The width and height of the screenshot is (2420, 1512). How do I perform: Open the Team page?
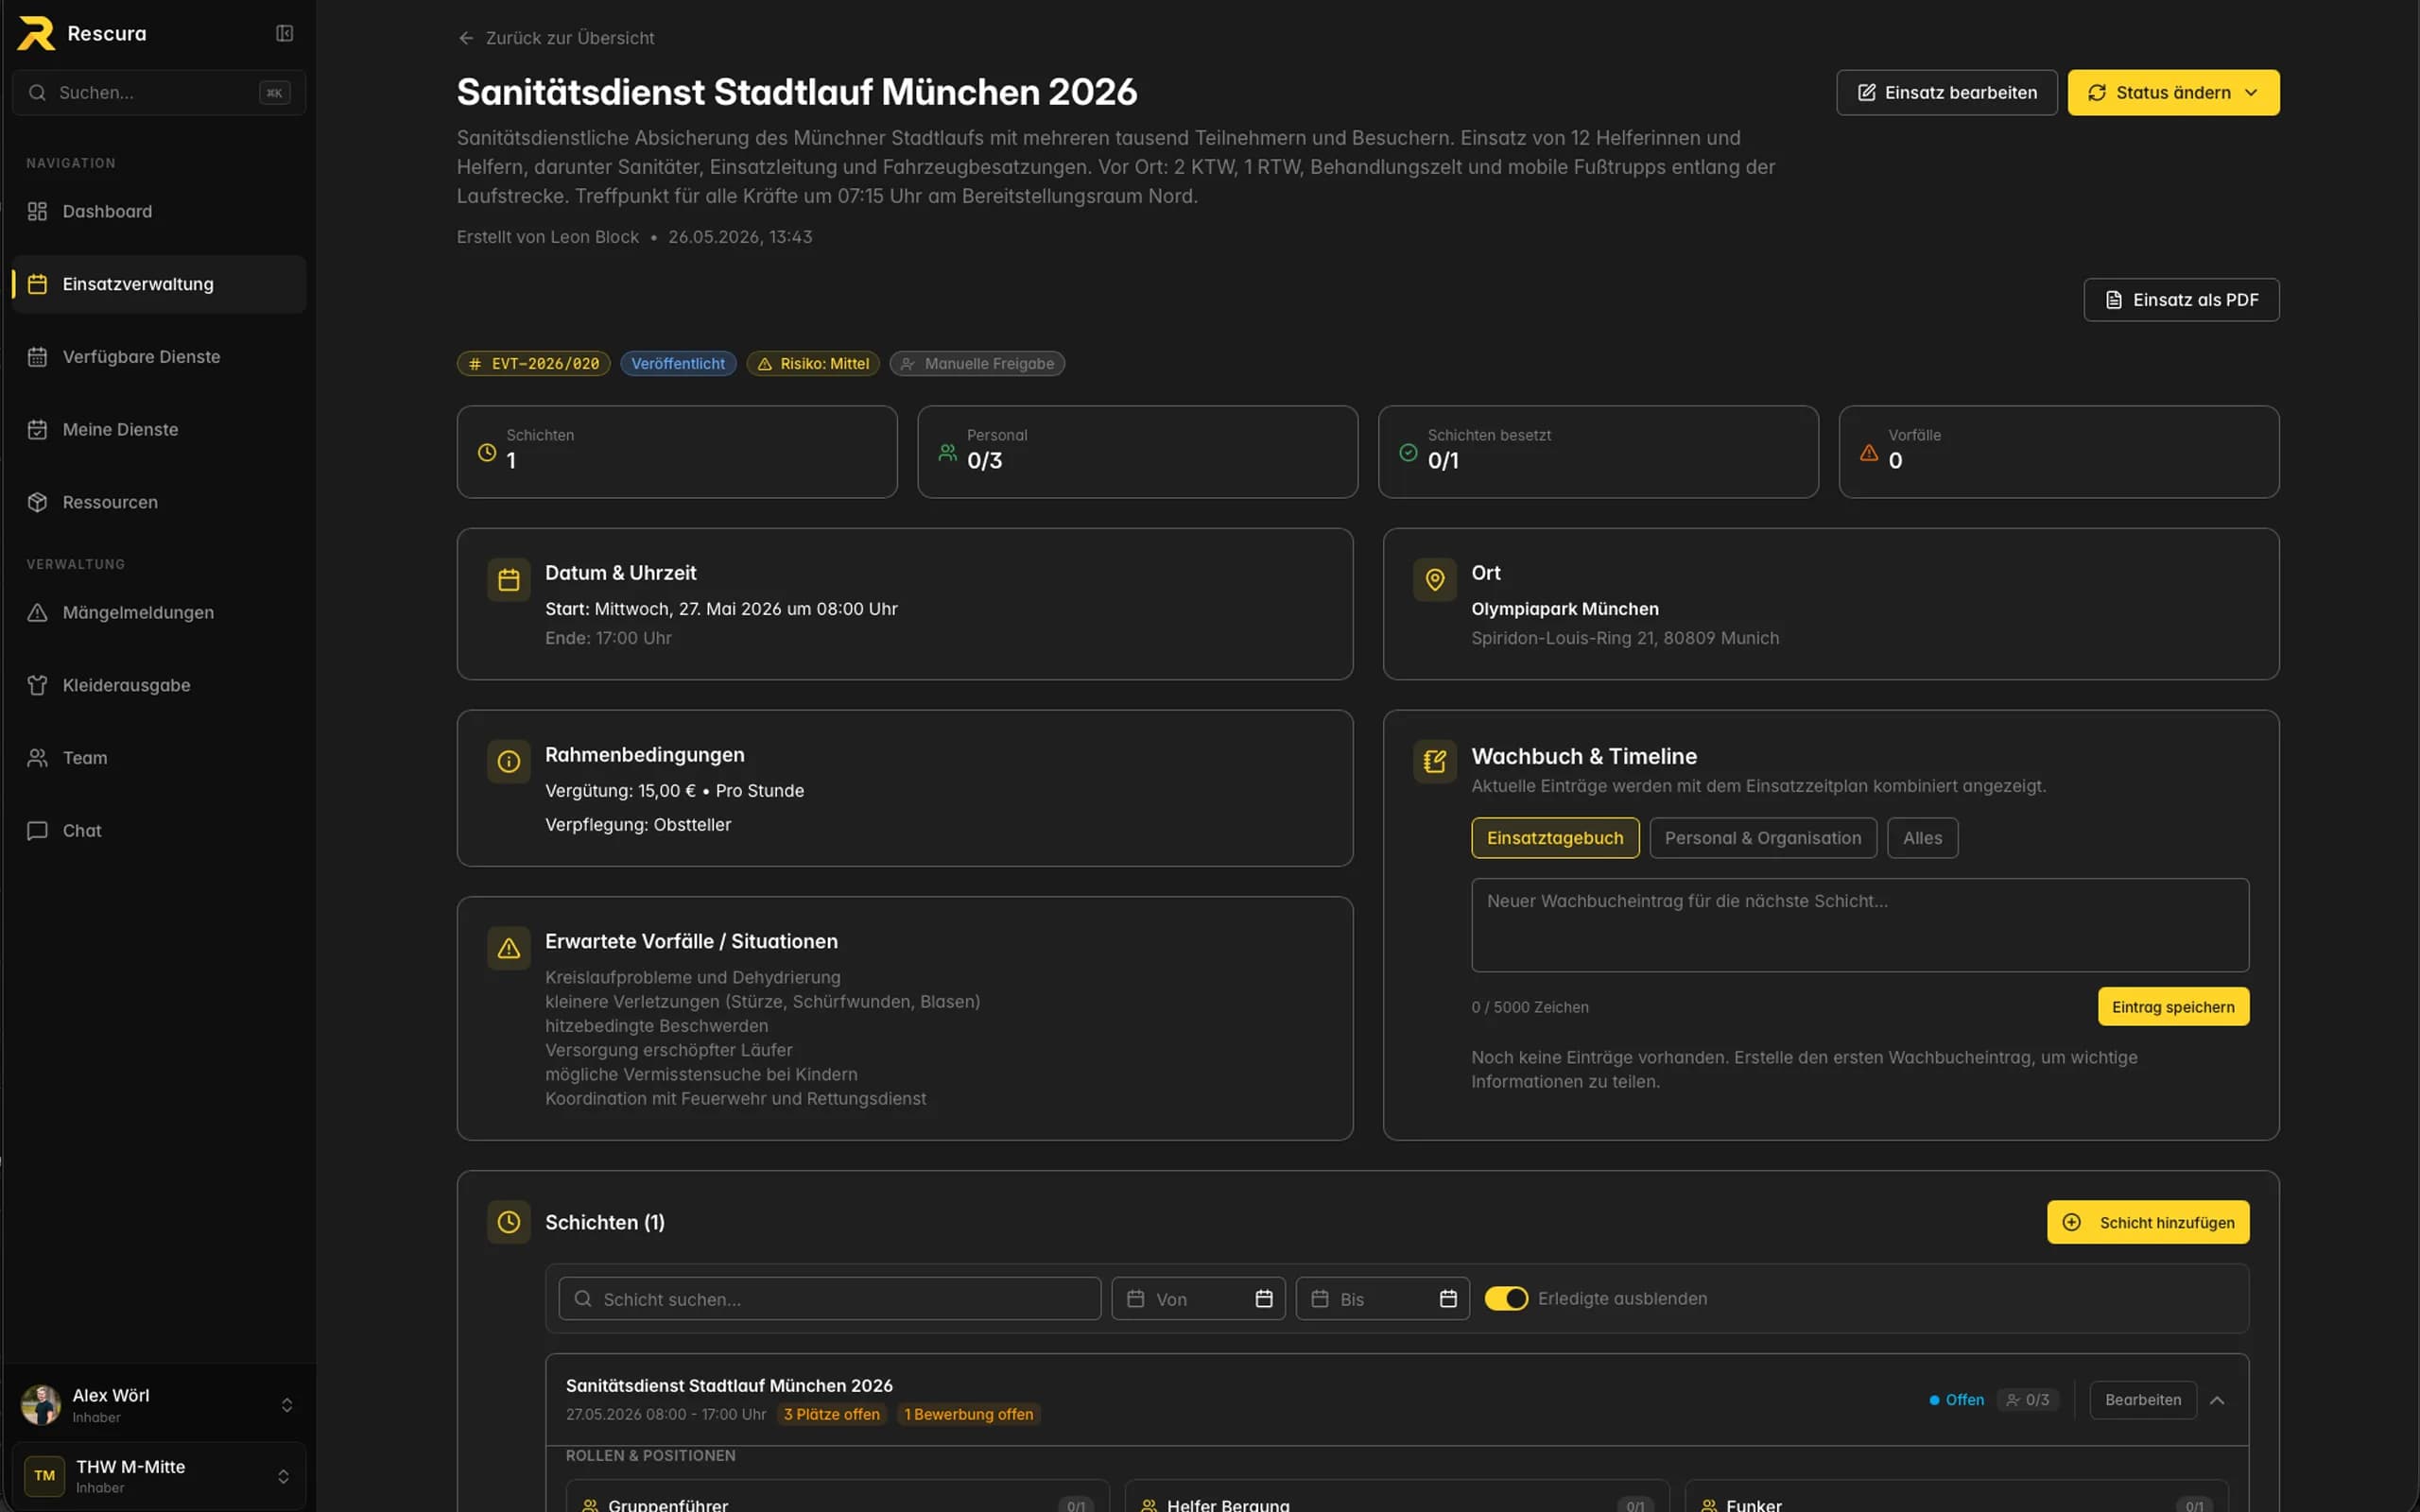[159, 758]
